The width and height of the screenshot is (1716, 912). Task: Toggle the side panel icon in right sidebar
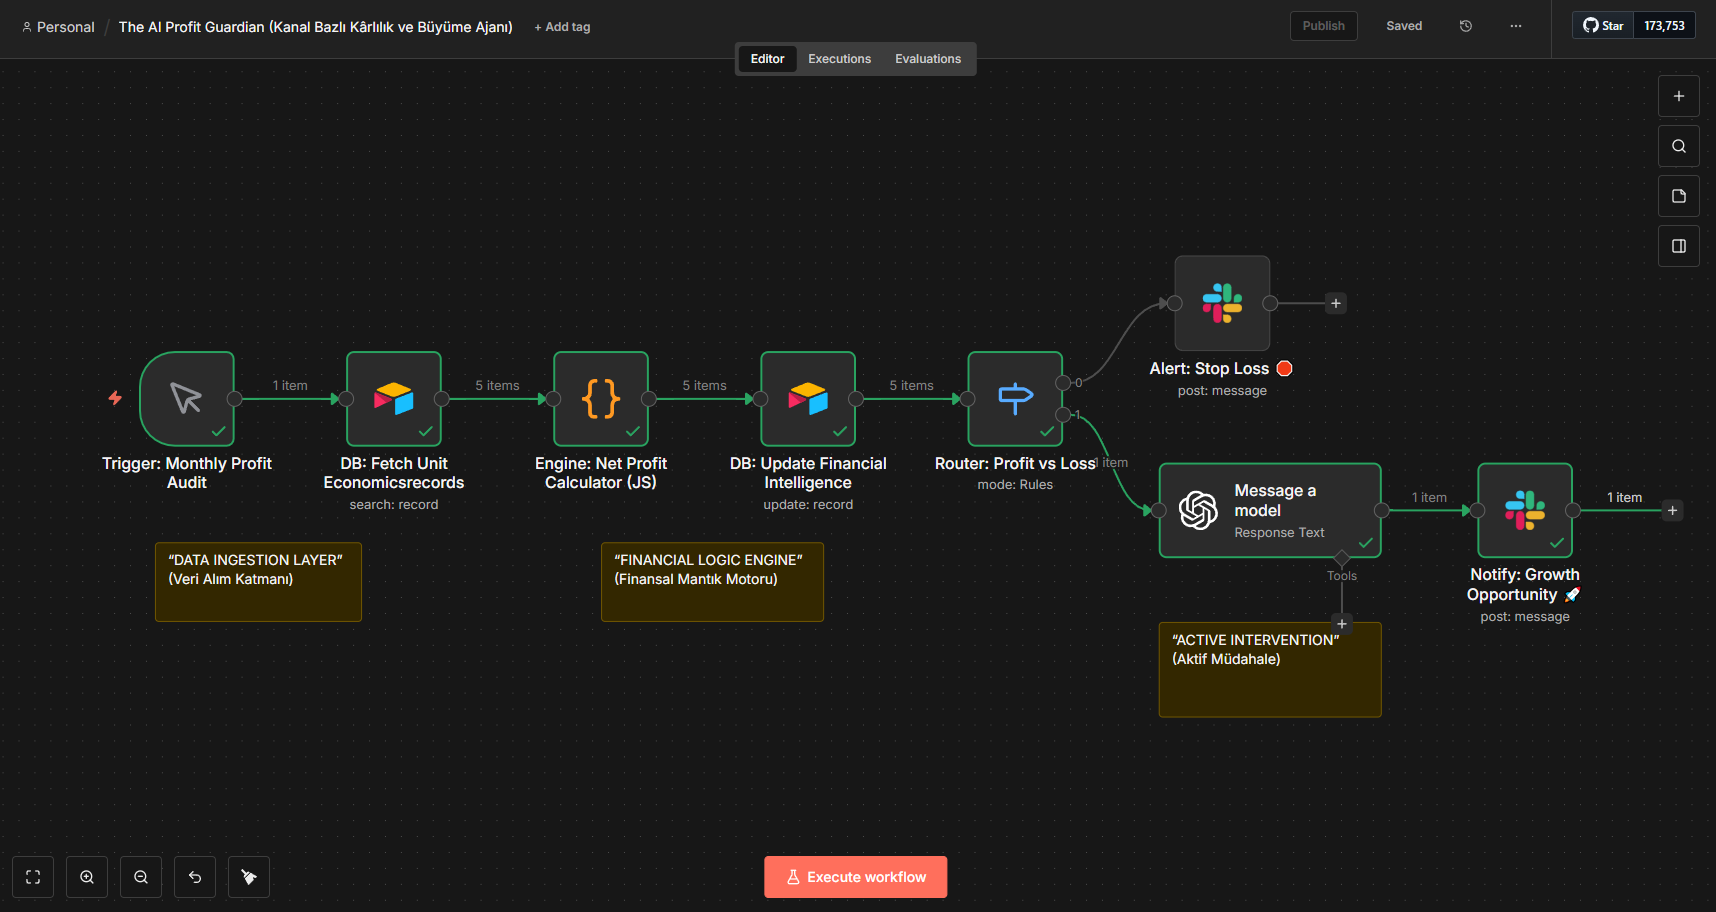click(1679, 246)
